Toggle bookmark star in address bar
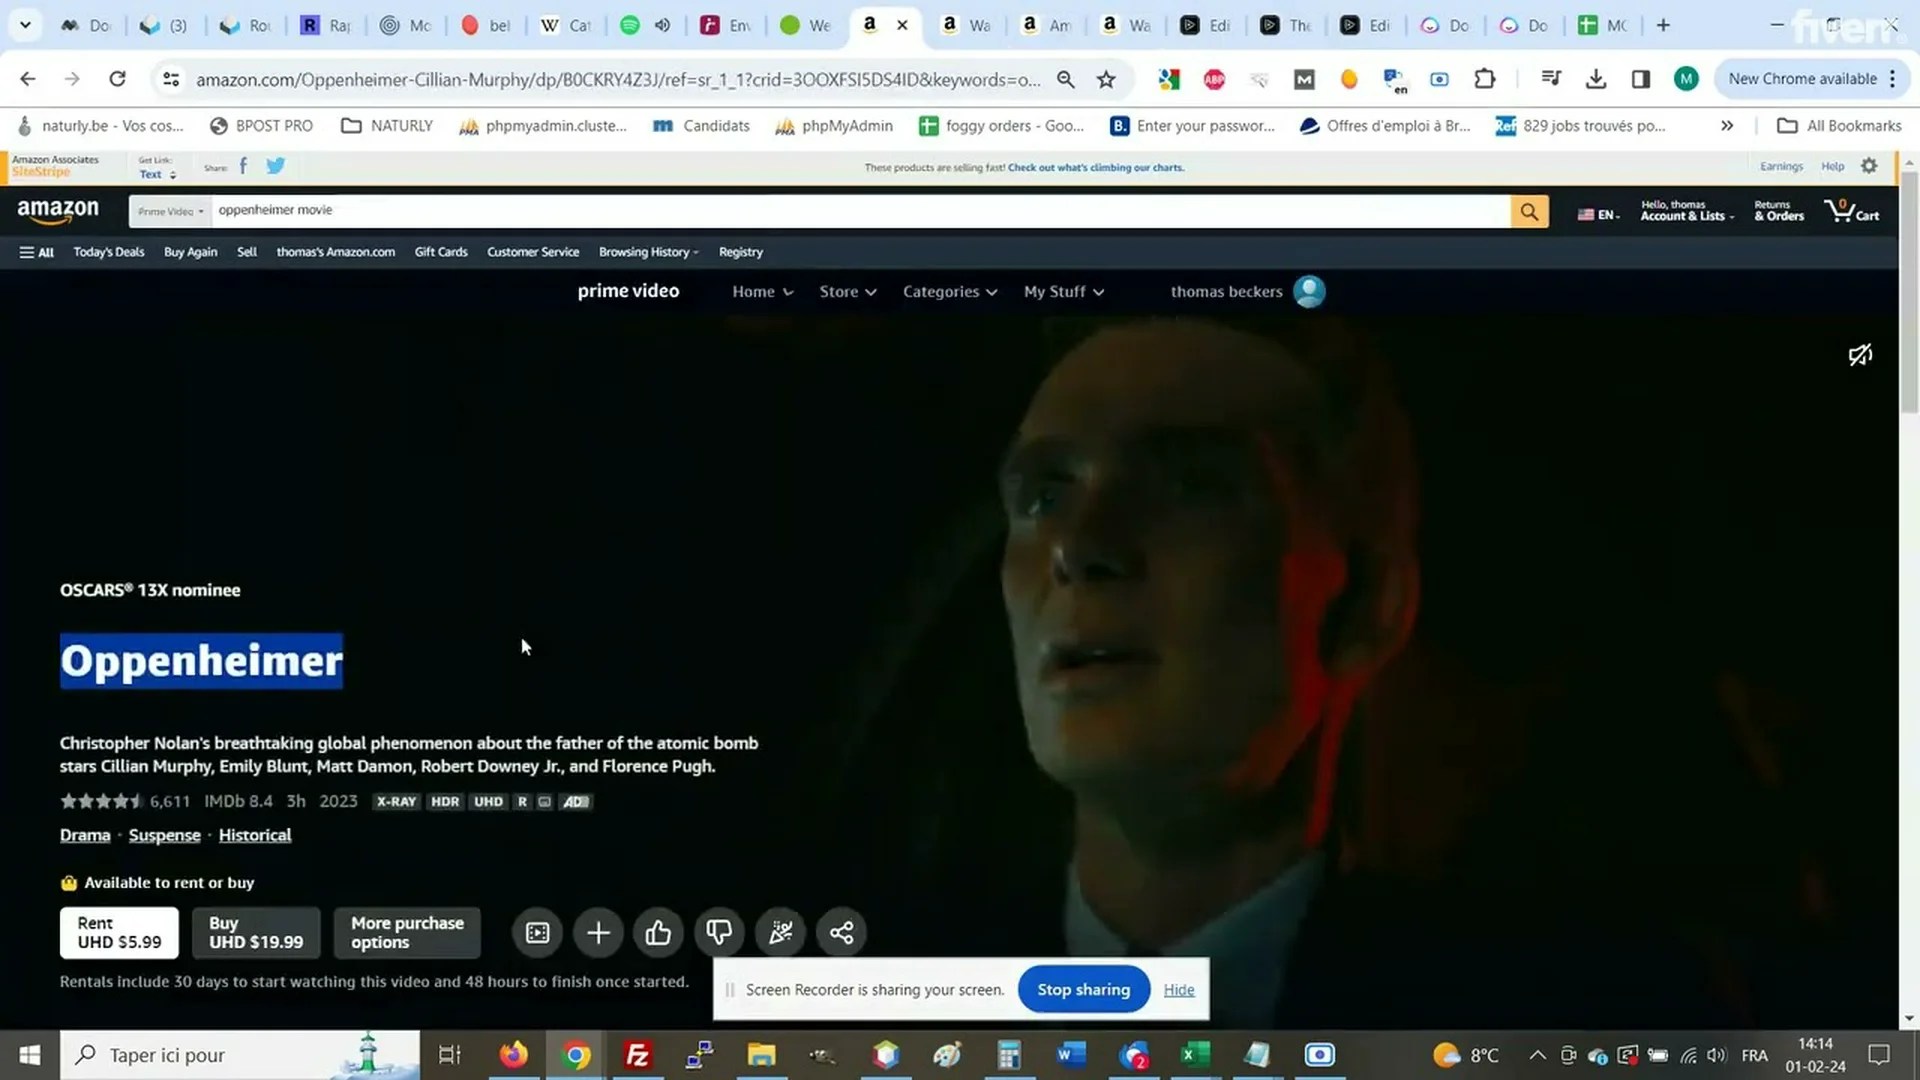This screenshot has width=1920, height=1080. coord(1106,79)
